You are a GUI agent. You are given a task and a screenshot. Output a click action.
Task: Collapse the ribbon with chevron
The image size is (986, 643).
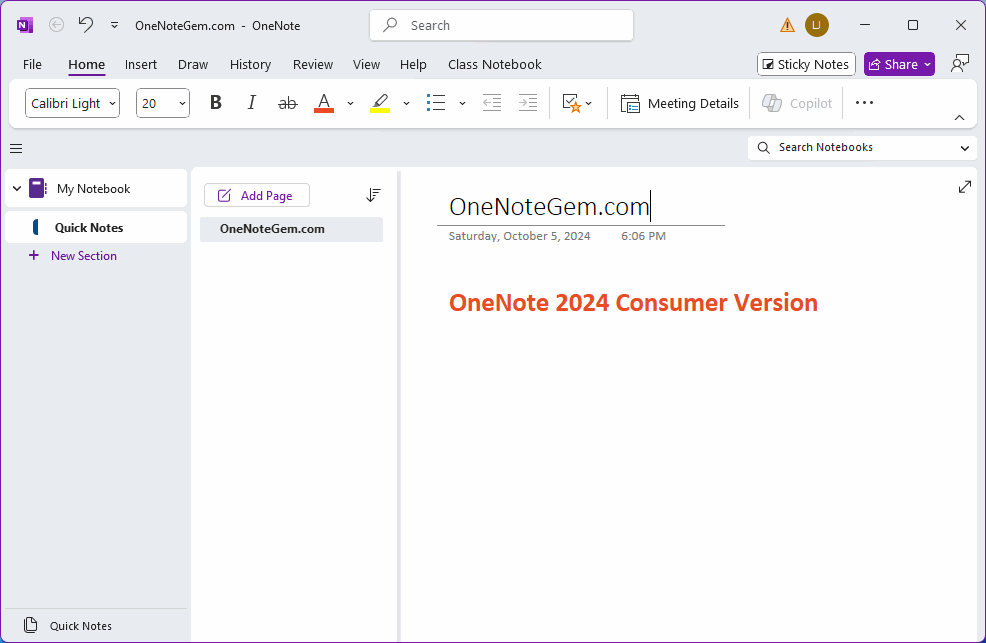[x=959, y=118]
